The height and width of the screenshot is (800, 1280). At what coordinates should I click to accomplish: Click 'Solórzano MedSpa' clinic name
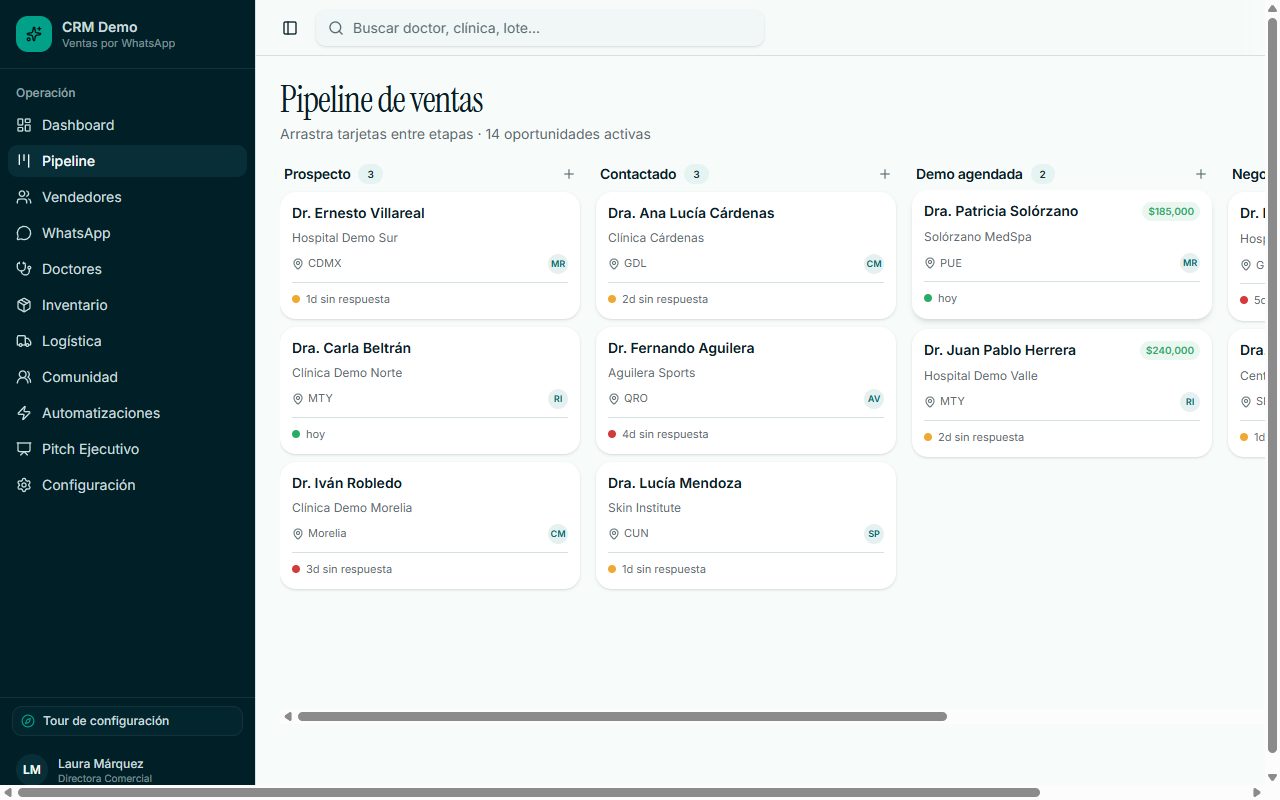click(x=978, y=237)
